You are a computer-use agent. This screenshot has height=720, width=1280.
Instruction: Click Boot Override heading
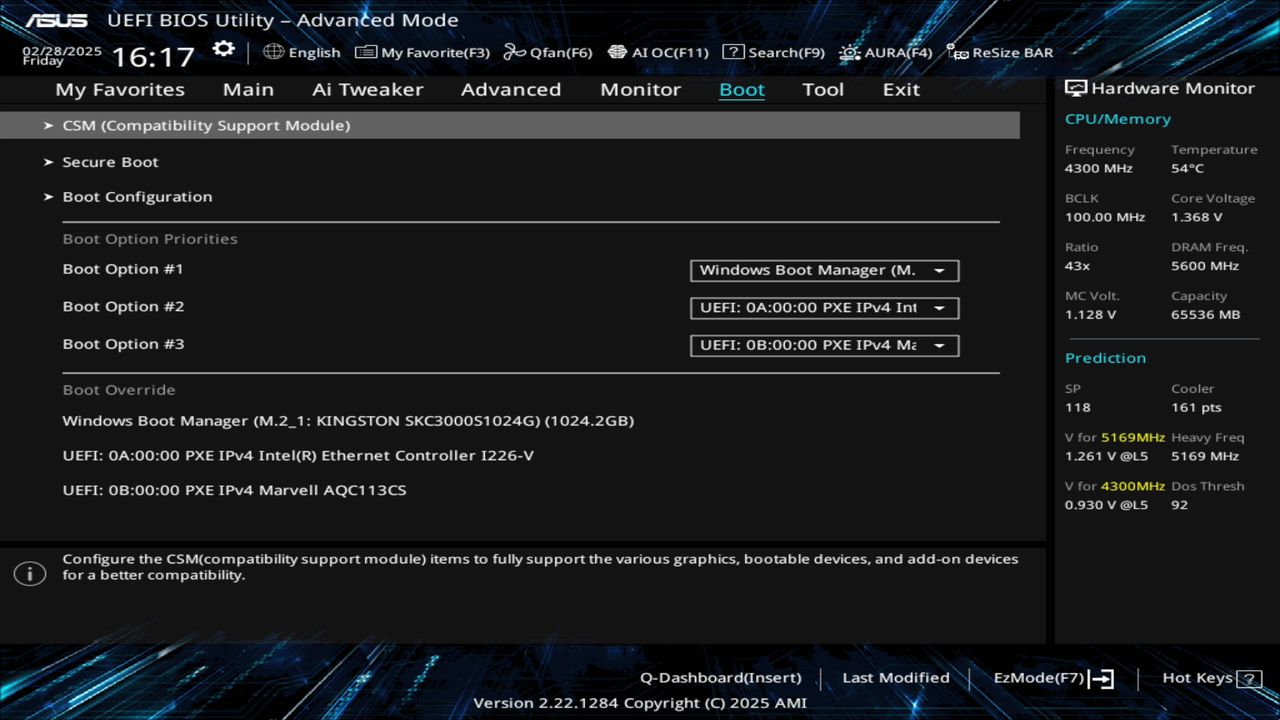pyautogui.click(x=119, y=390)
